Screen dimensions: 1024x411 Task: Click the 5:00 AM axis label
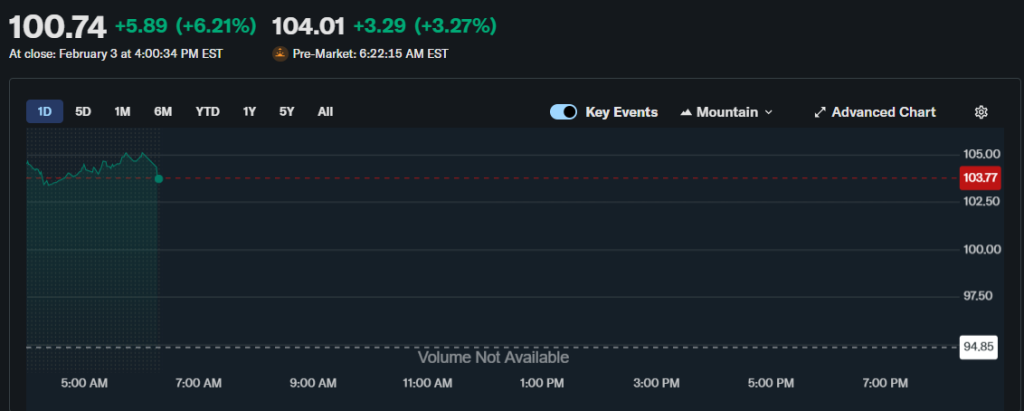(x=84, y=384)
